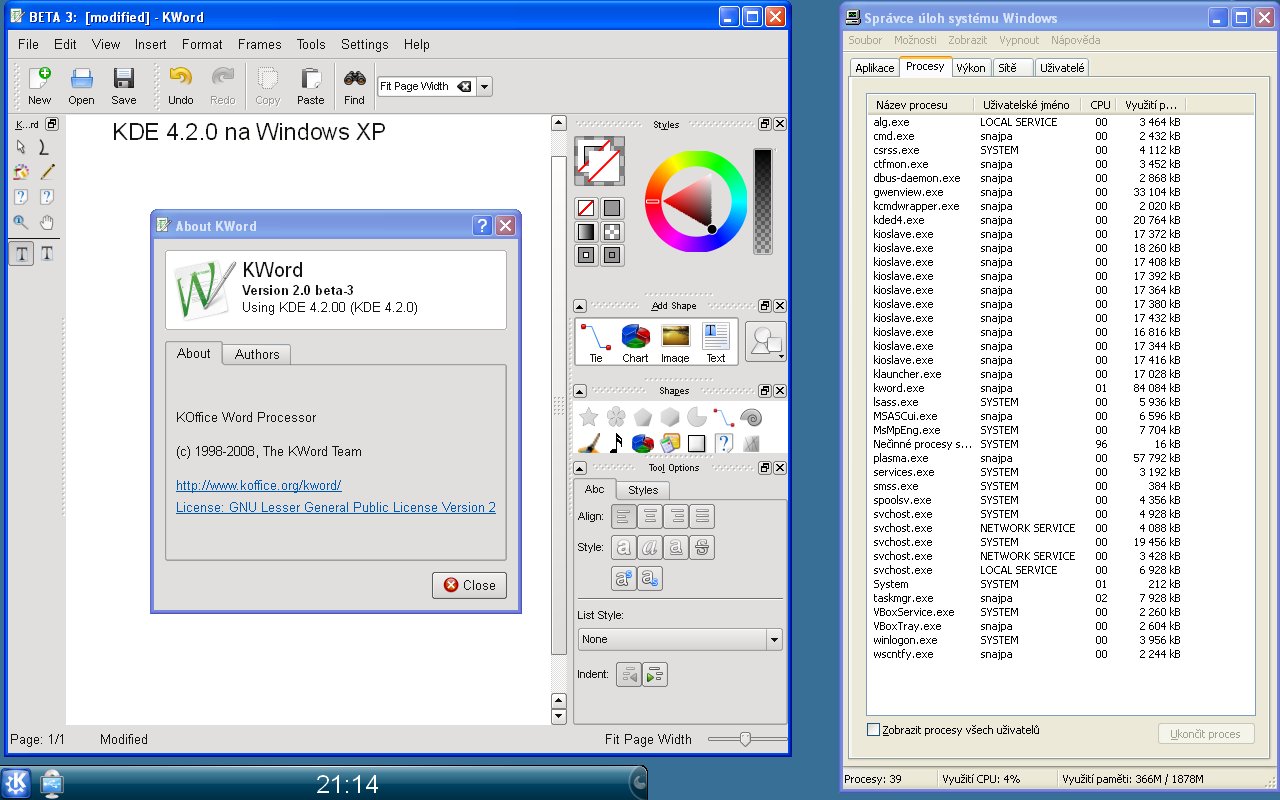1280x800 pixels.
Task: Select the pencil drawing tool
Action: pyautogui.click(x=46, y=172)
